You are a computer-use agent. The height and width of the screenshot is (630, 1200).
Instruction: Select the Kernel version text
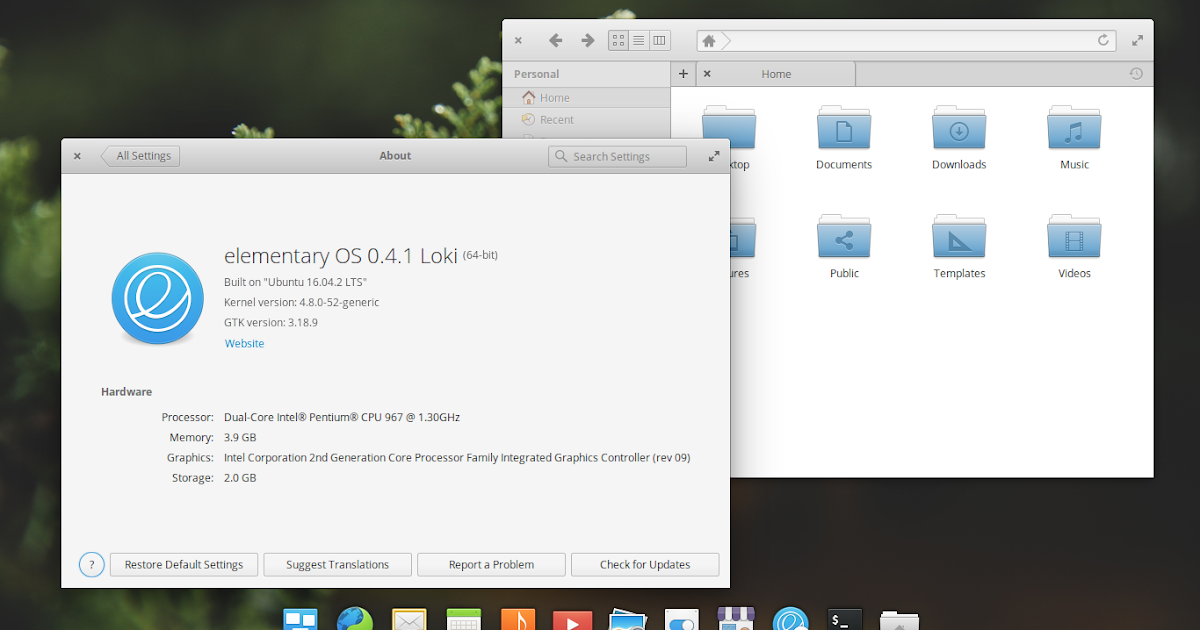pyautogui.click(x=302, y=302)
